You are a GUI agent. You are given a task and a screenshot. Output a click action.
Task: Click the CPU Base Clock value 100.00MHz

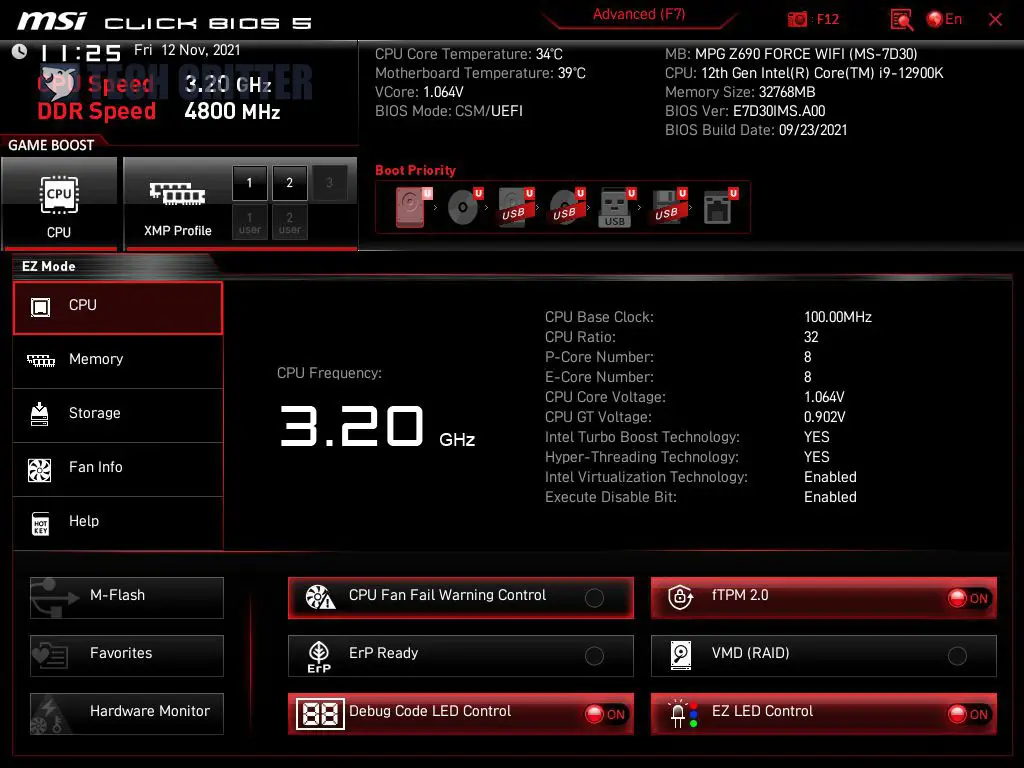tap(838, 317)
